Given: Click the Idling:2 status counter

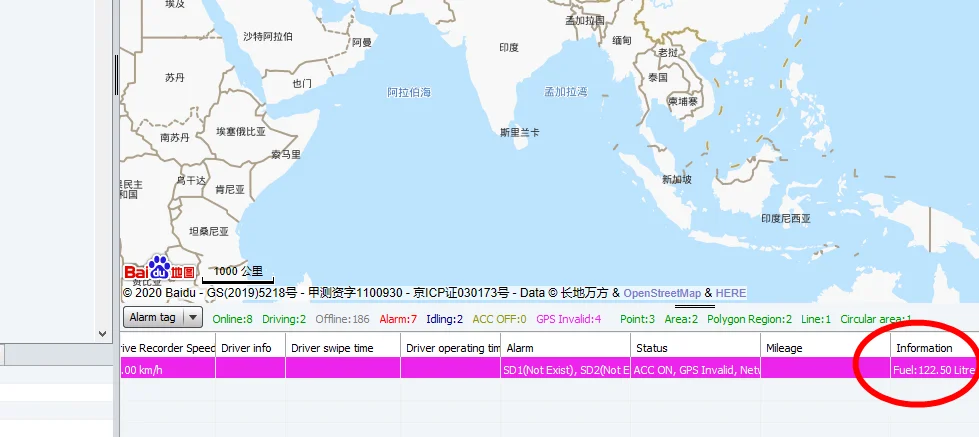Looking at the screenshot, I should tap(445, 319).
